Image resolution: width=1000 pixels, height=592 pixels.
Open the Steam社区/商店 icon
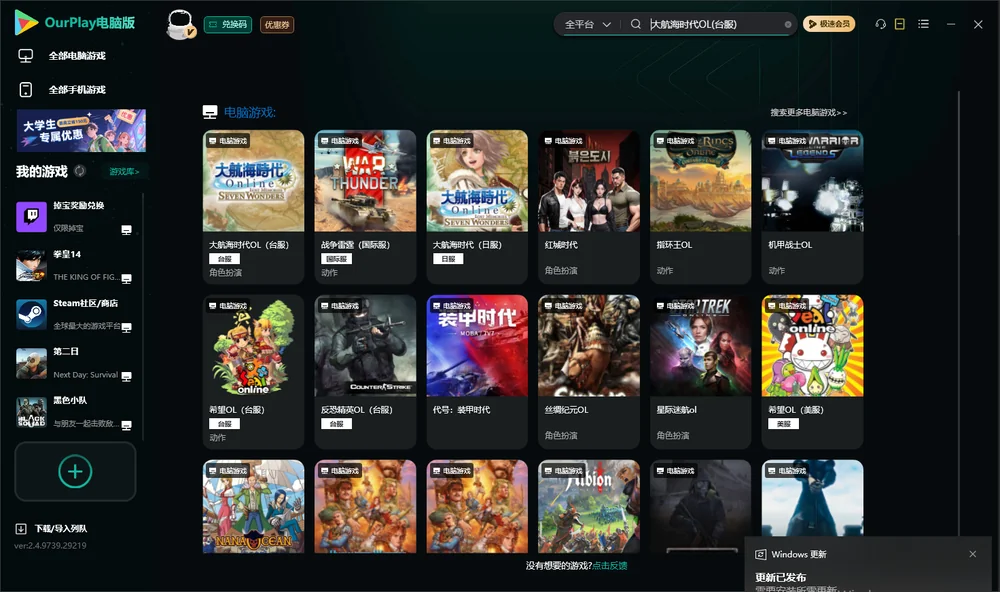point(31,314)
